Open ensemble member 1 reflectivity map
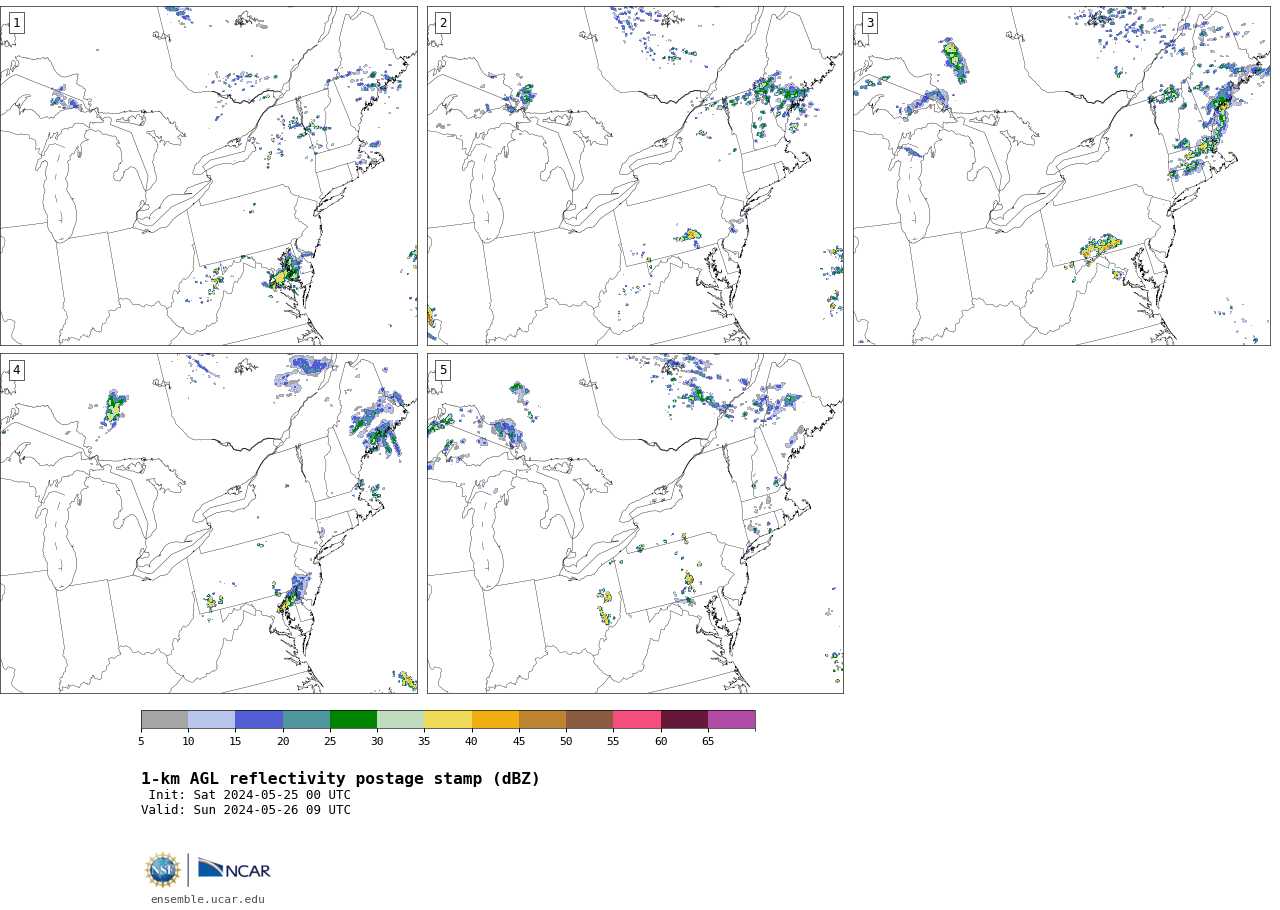The height and width of the screenshot is (910, 1280). pyautogui.click(x=208, y=176)
